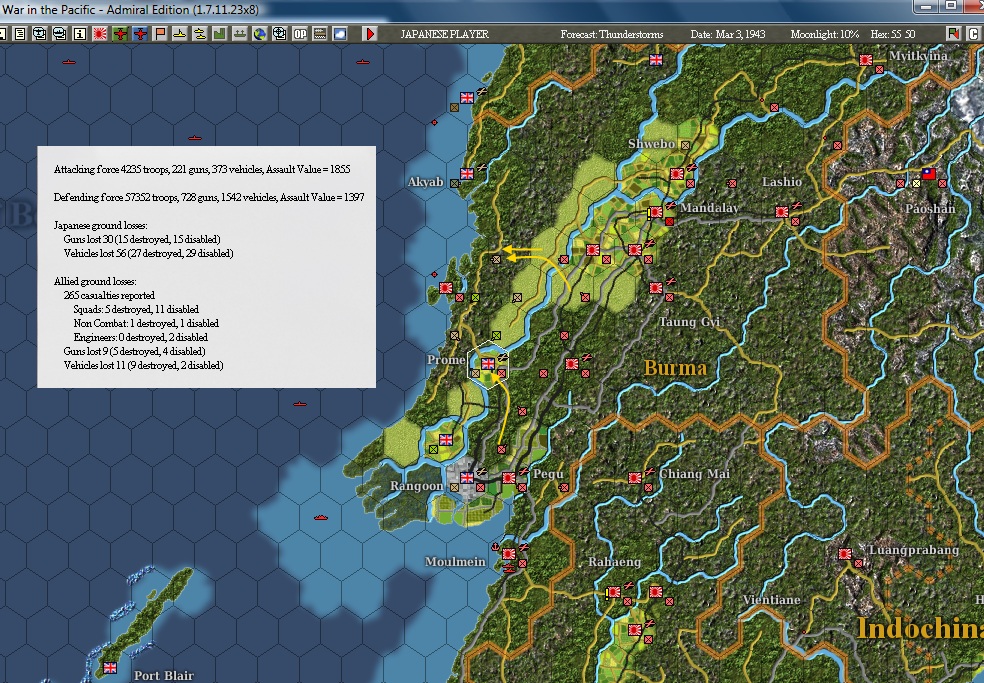
Task: Click the 'OP' toolbar button
Action: [x=301, y=34]
